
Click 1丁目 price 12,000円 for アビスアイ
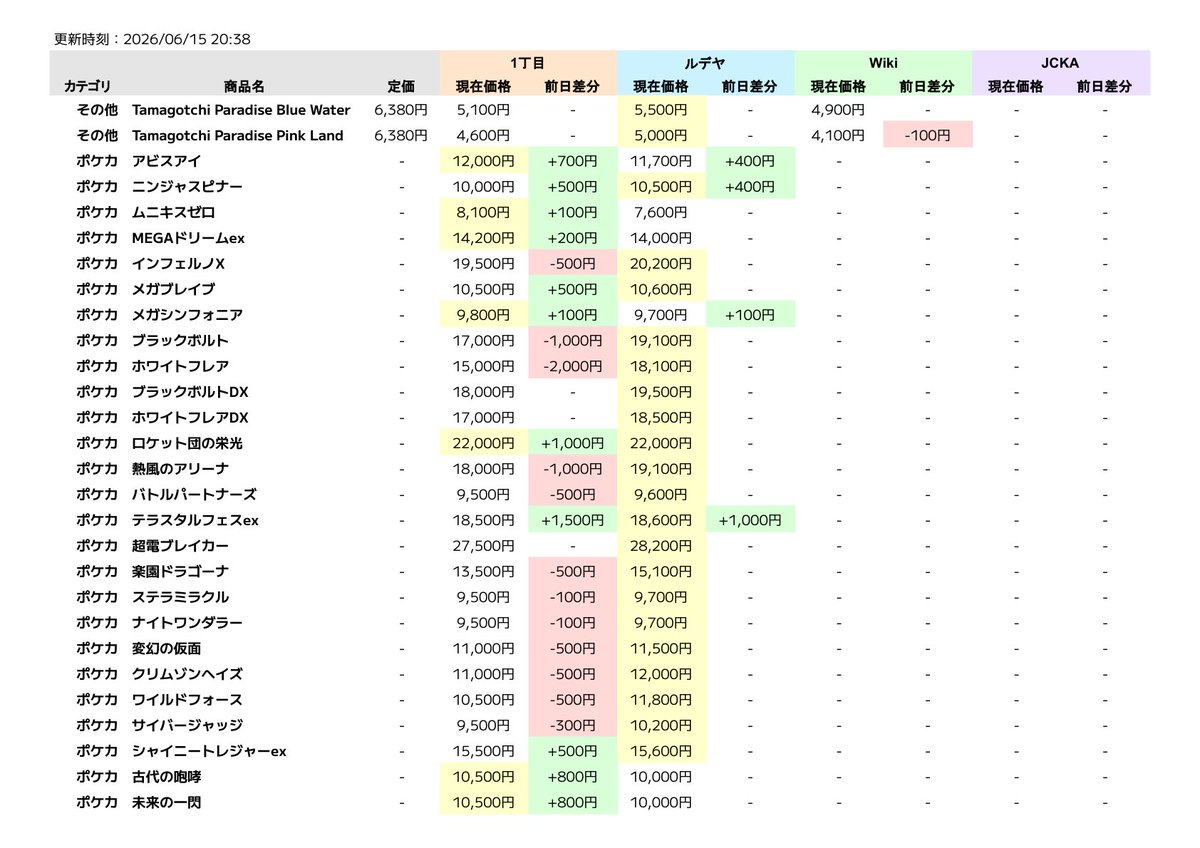[x=483, y=161]
